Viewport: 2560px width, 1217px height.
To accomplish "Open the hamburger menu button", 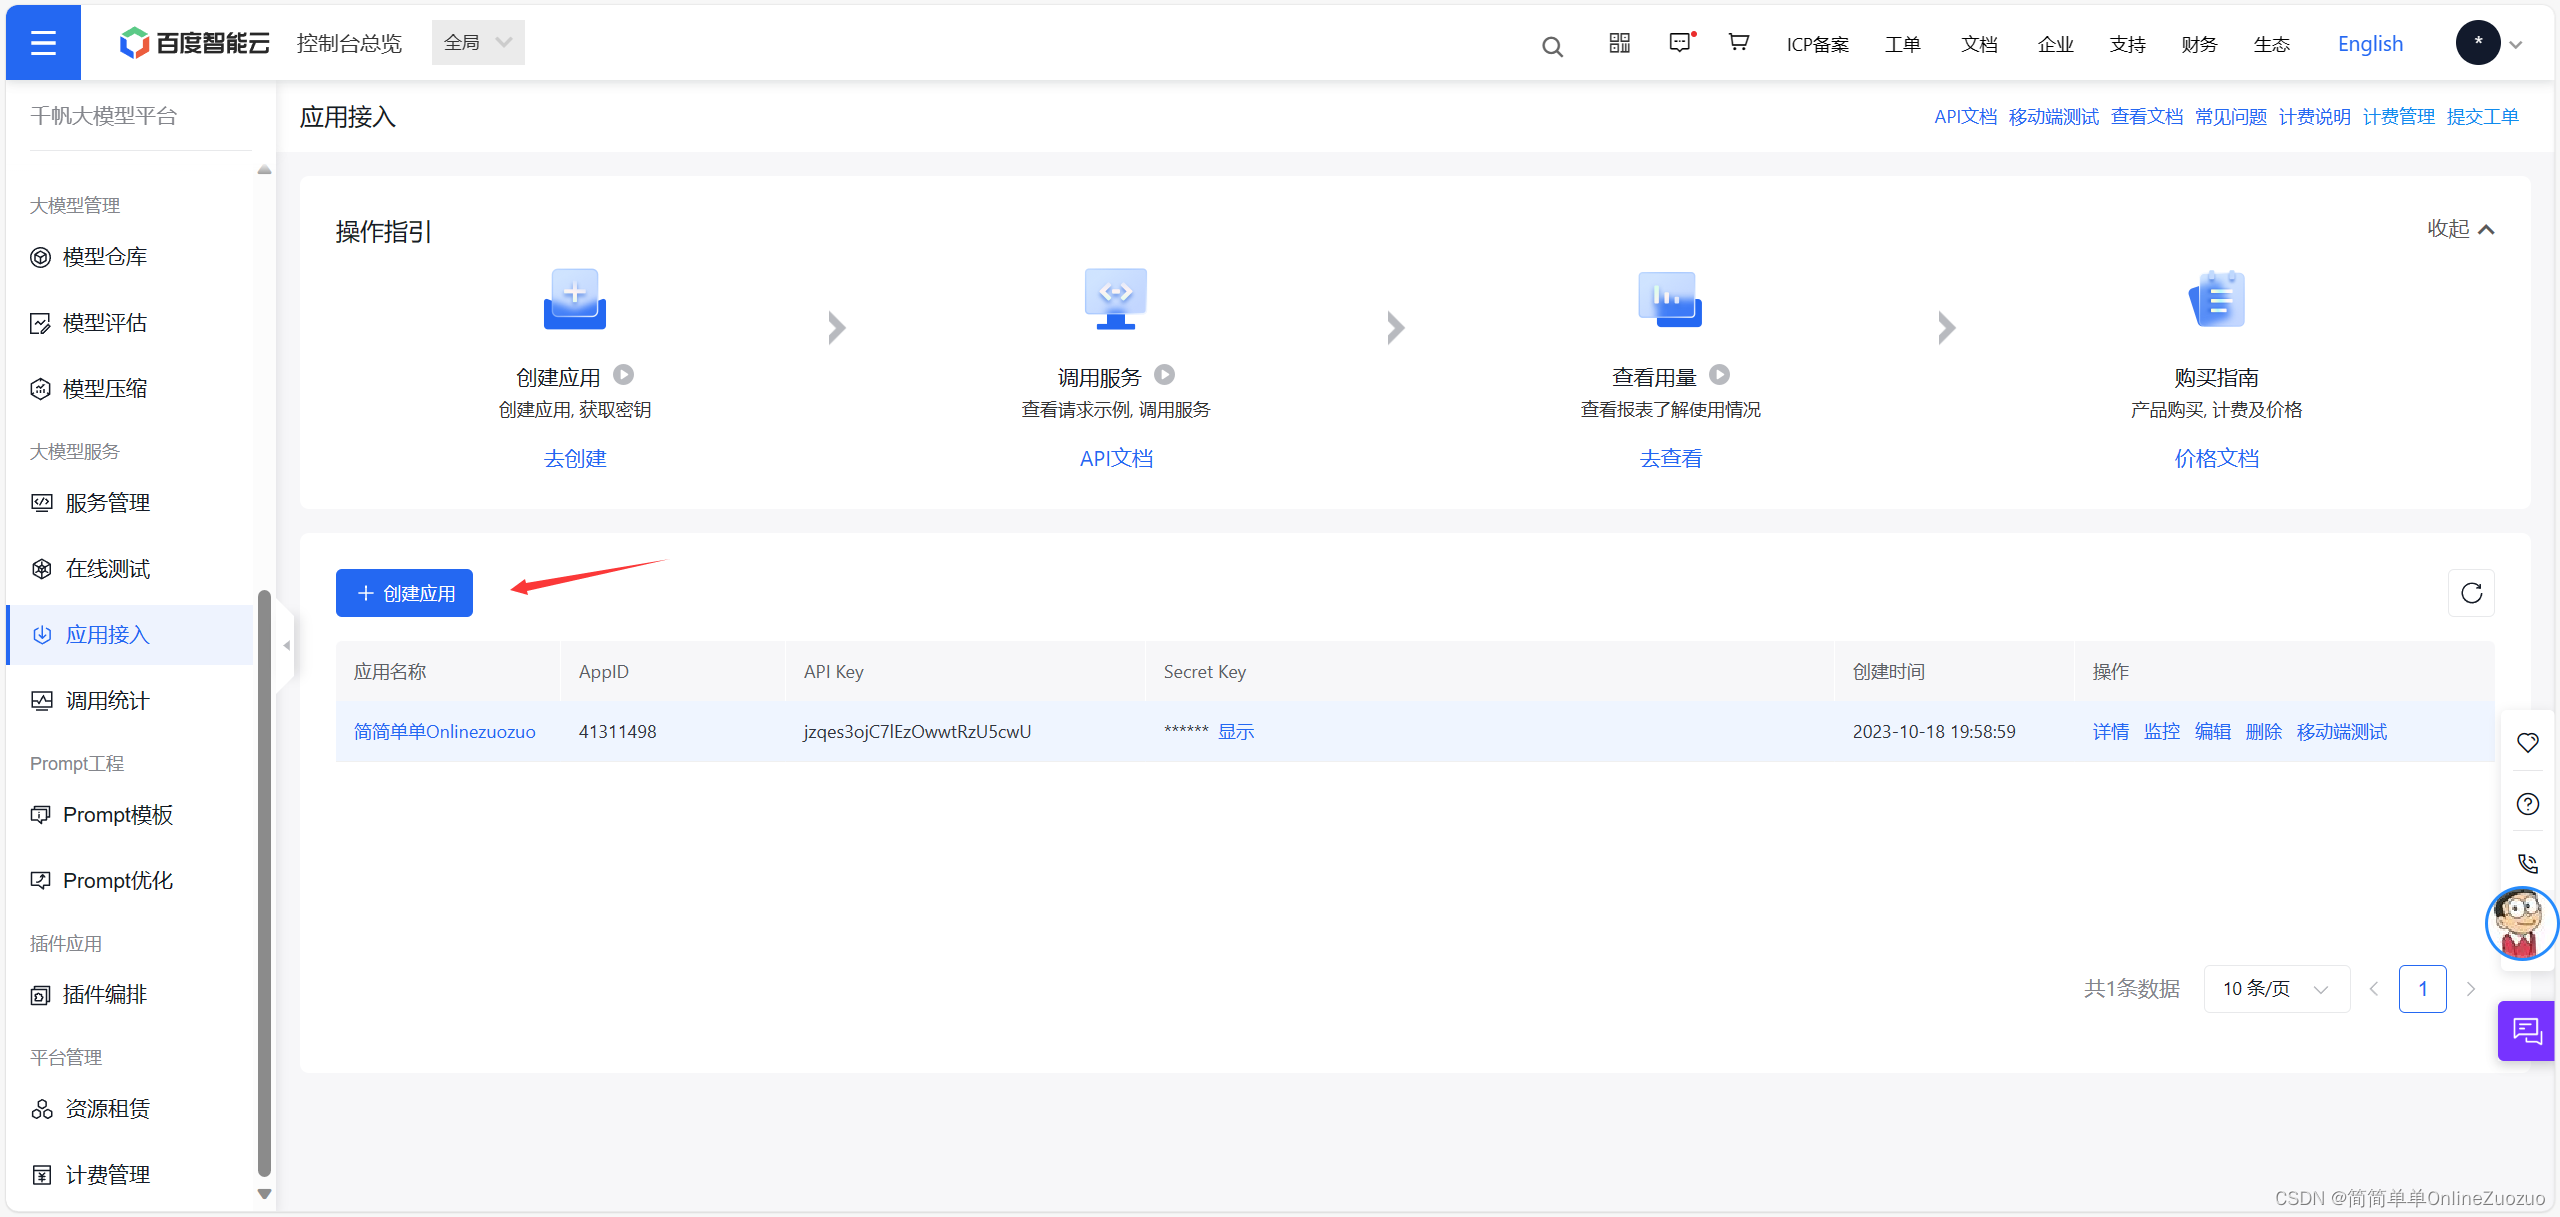I will click(43, 43).
